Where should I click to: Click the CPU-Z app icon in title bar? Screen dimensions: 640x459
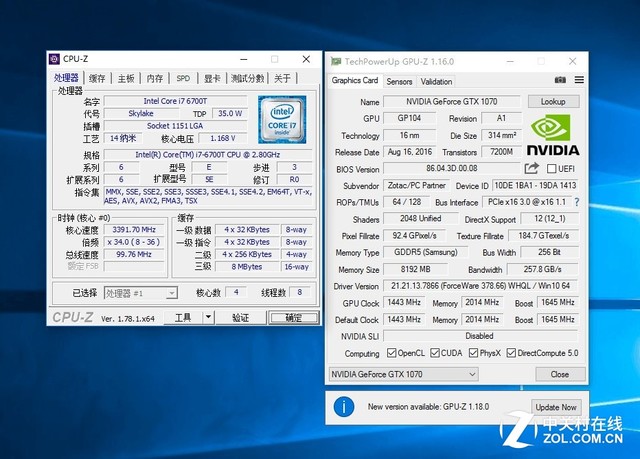(x=55, y=59)
